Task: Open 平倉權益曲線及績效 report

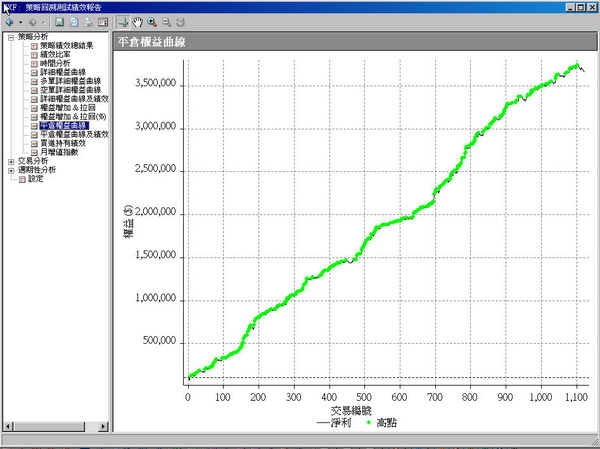Action: (x=74, y=134)
